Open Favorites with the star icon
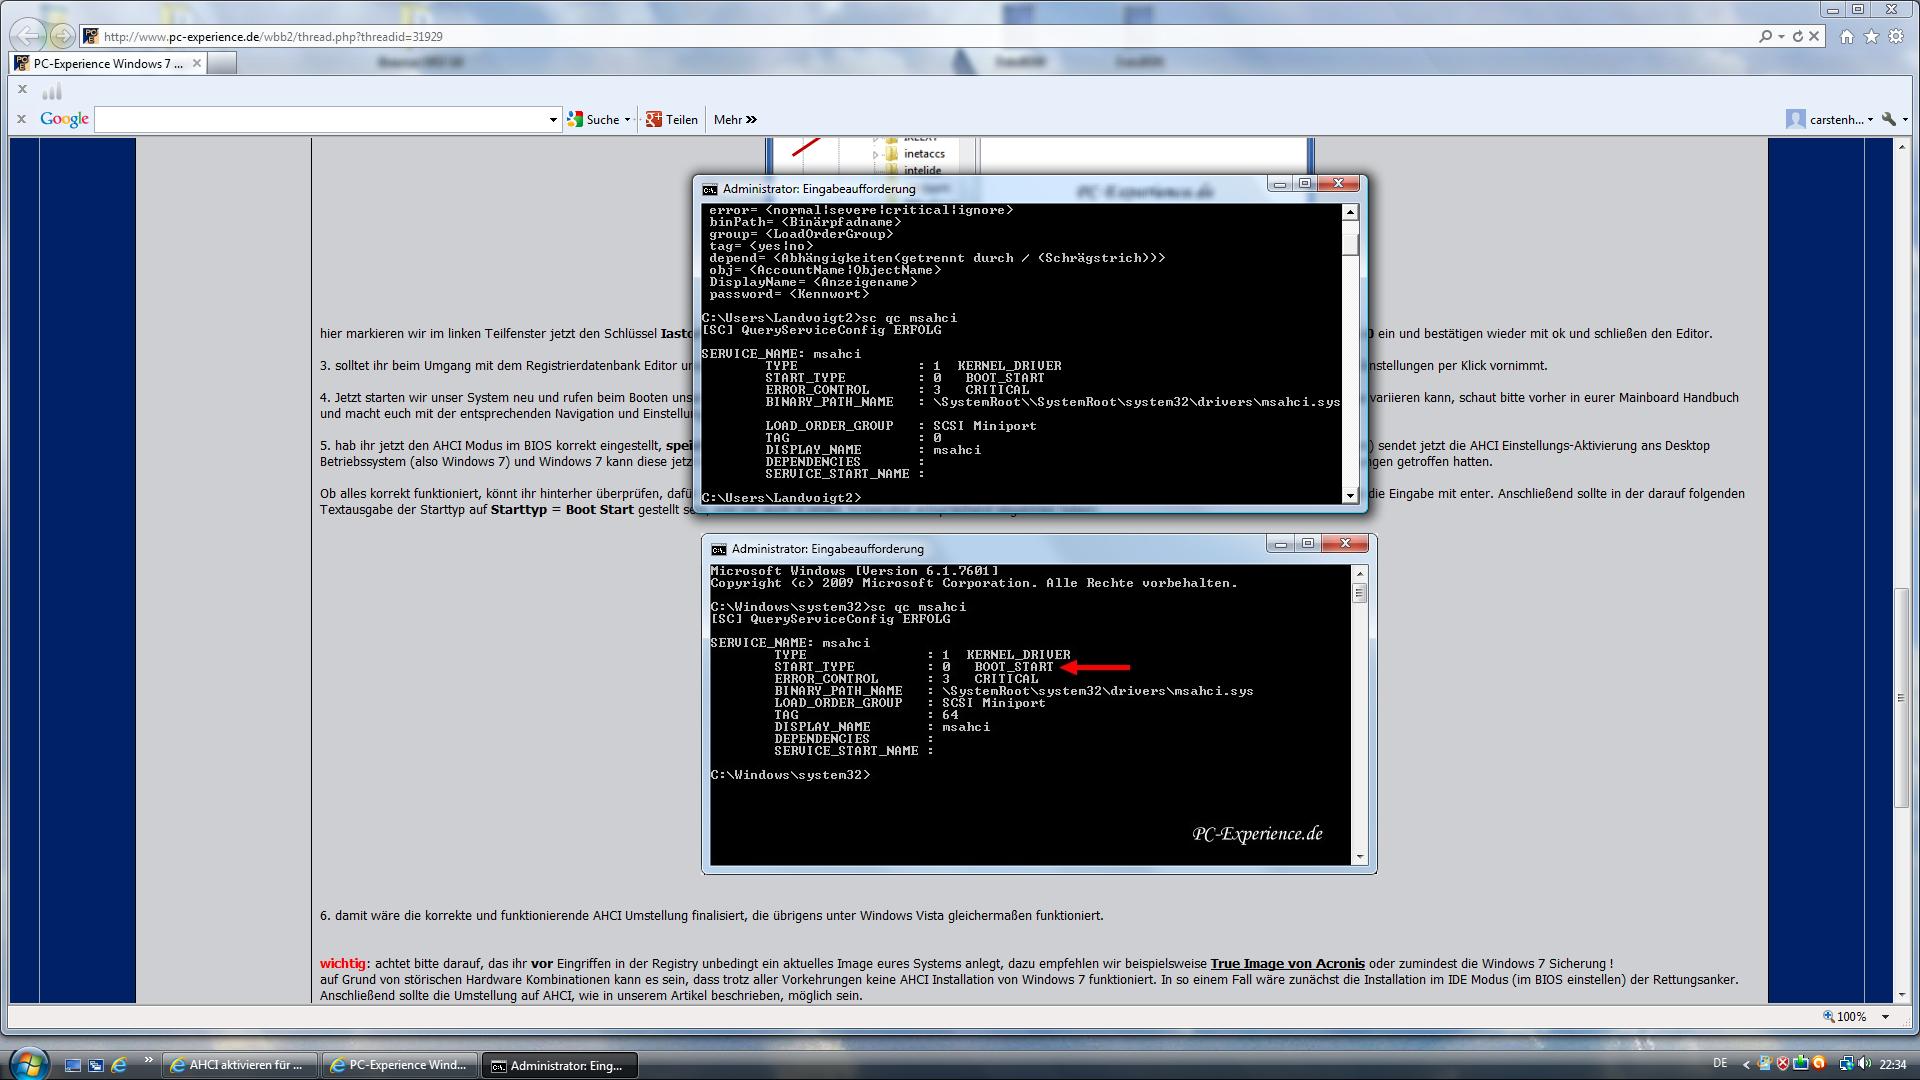1920x1080 pixels. (x=1871, y=37)
